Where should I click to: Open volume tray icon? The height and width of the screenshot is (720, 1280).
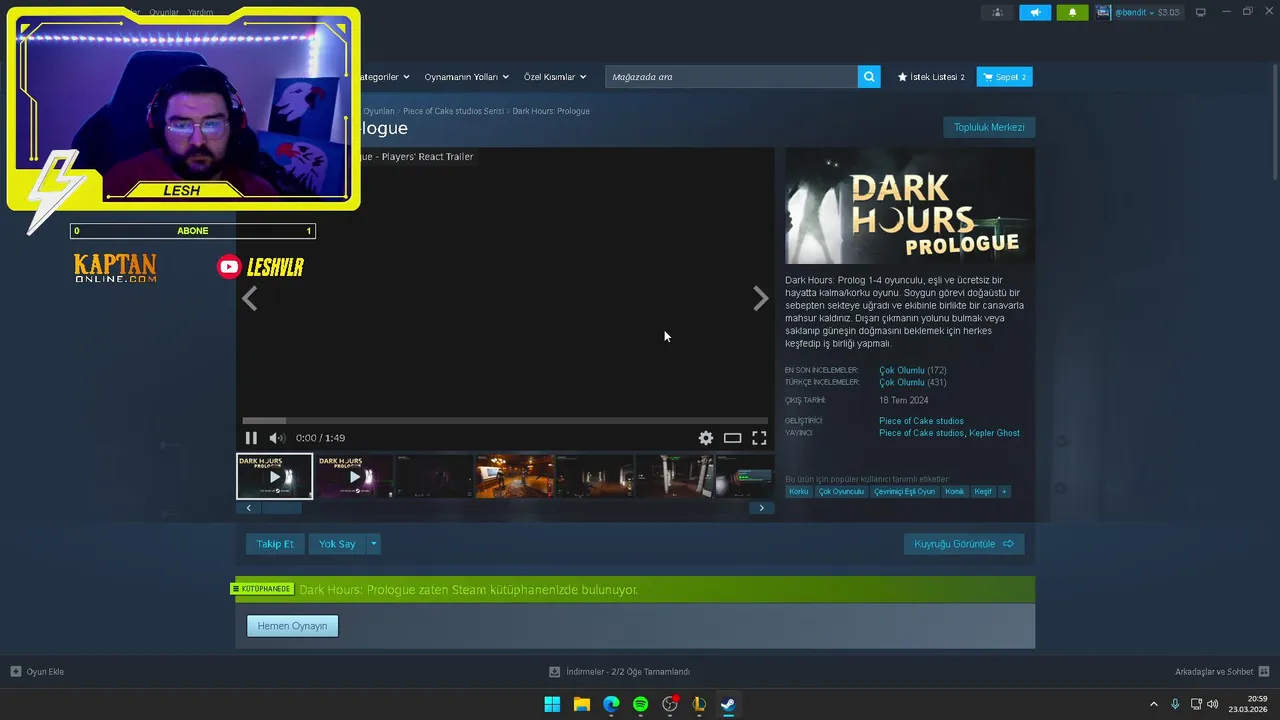click(x=1213, y=704)
